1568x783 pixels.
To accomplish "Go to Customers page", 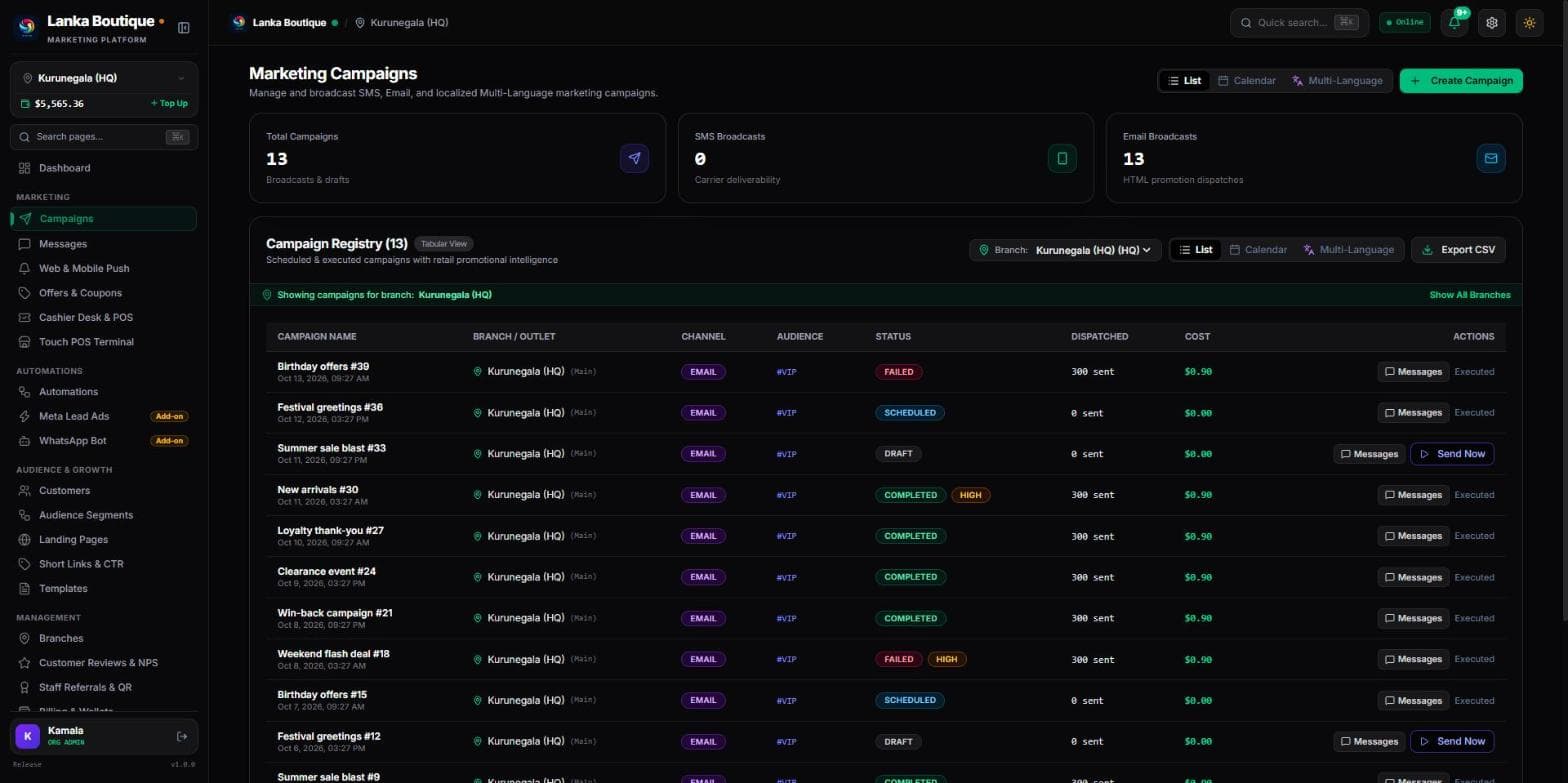I will click(x=103, y=490).
